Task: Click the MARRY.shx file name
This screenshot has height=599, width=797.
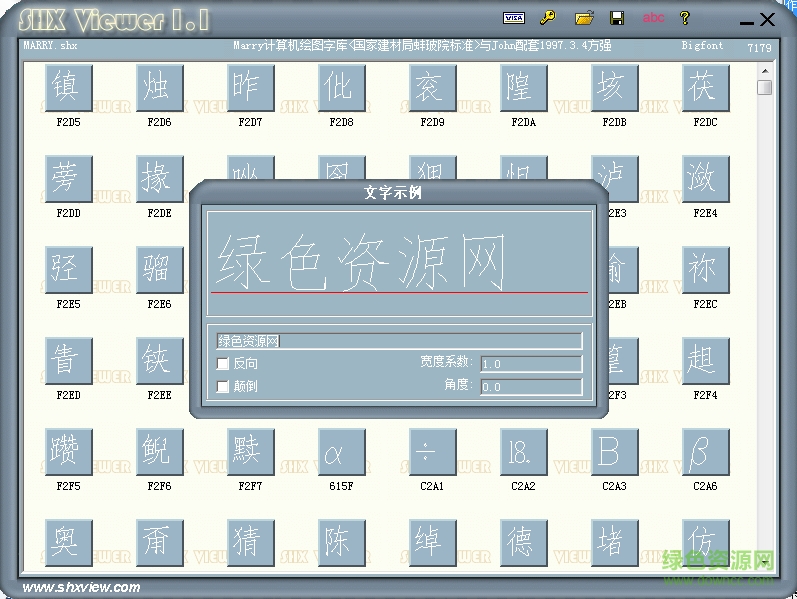Action: (50, 45)
